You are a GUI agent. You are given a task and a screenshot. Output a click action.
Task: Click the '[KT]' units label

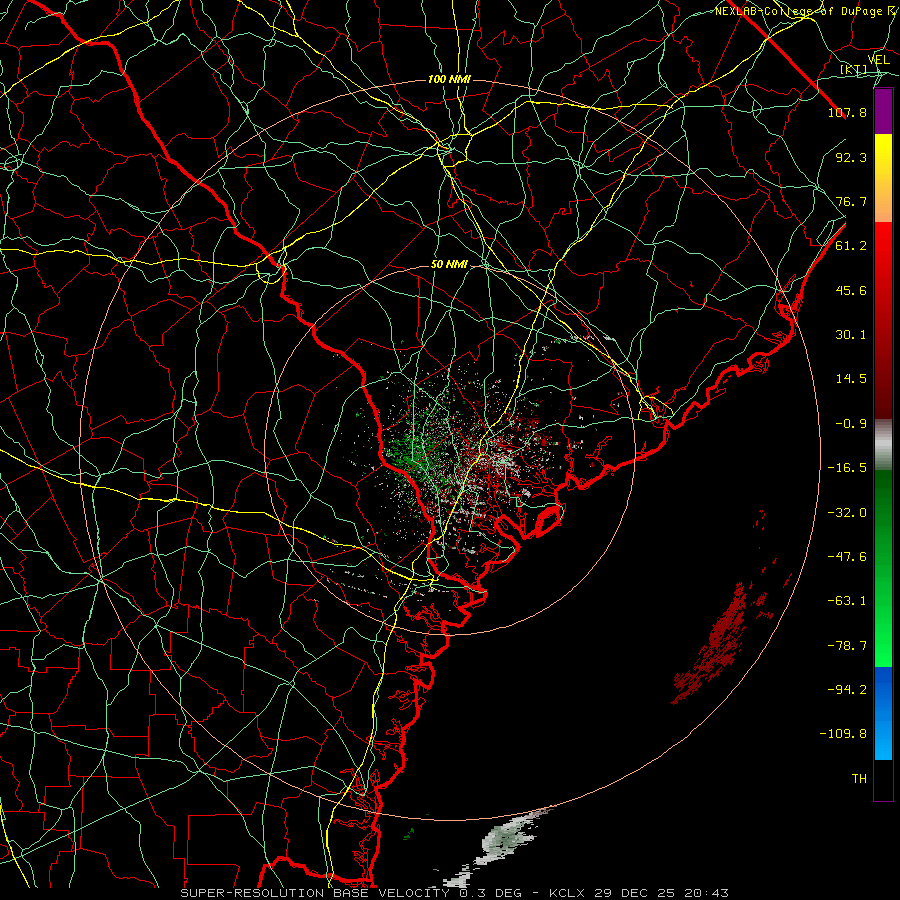pyautogui.click(x=854, y=70)
